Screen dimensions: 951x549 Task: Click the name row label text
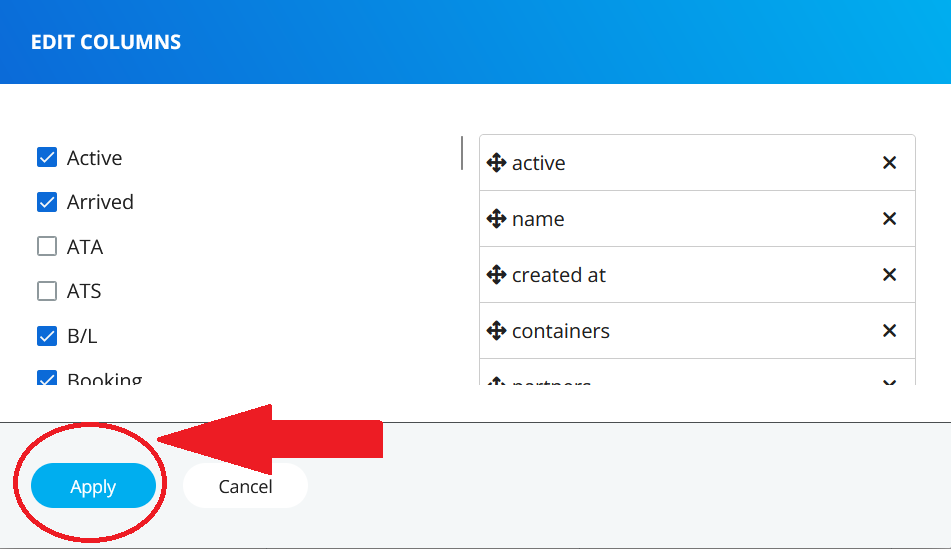coord(538,219)
